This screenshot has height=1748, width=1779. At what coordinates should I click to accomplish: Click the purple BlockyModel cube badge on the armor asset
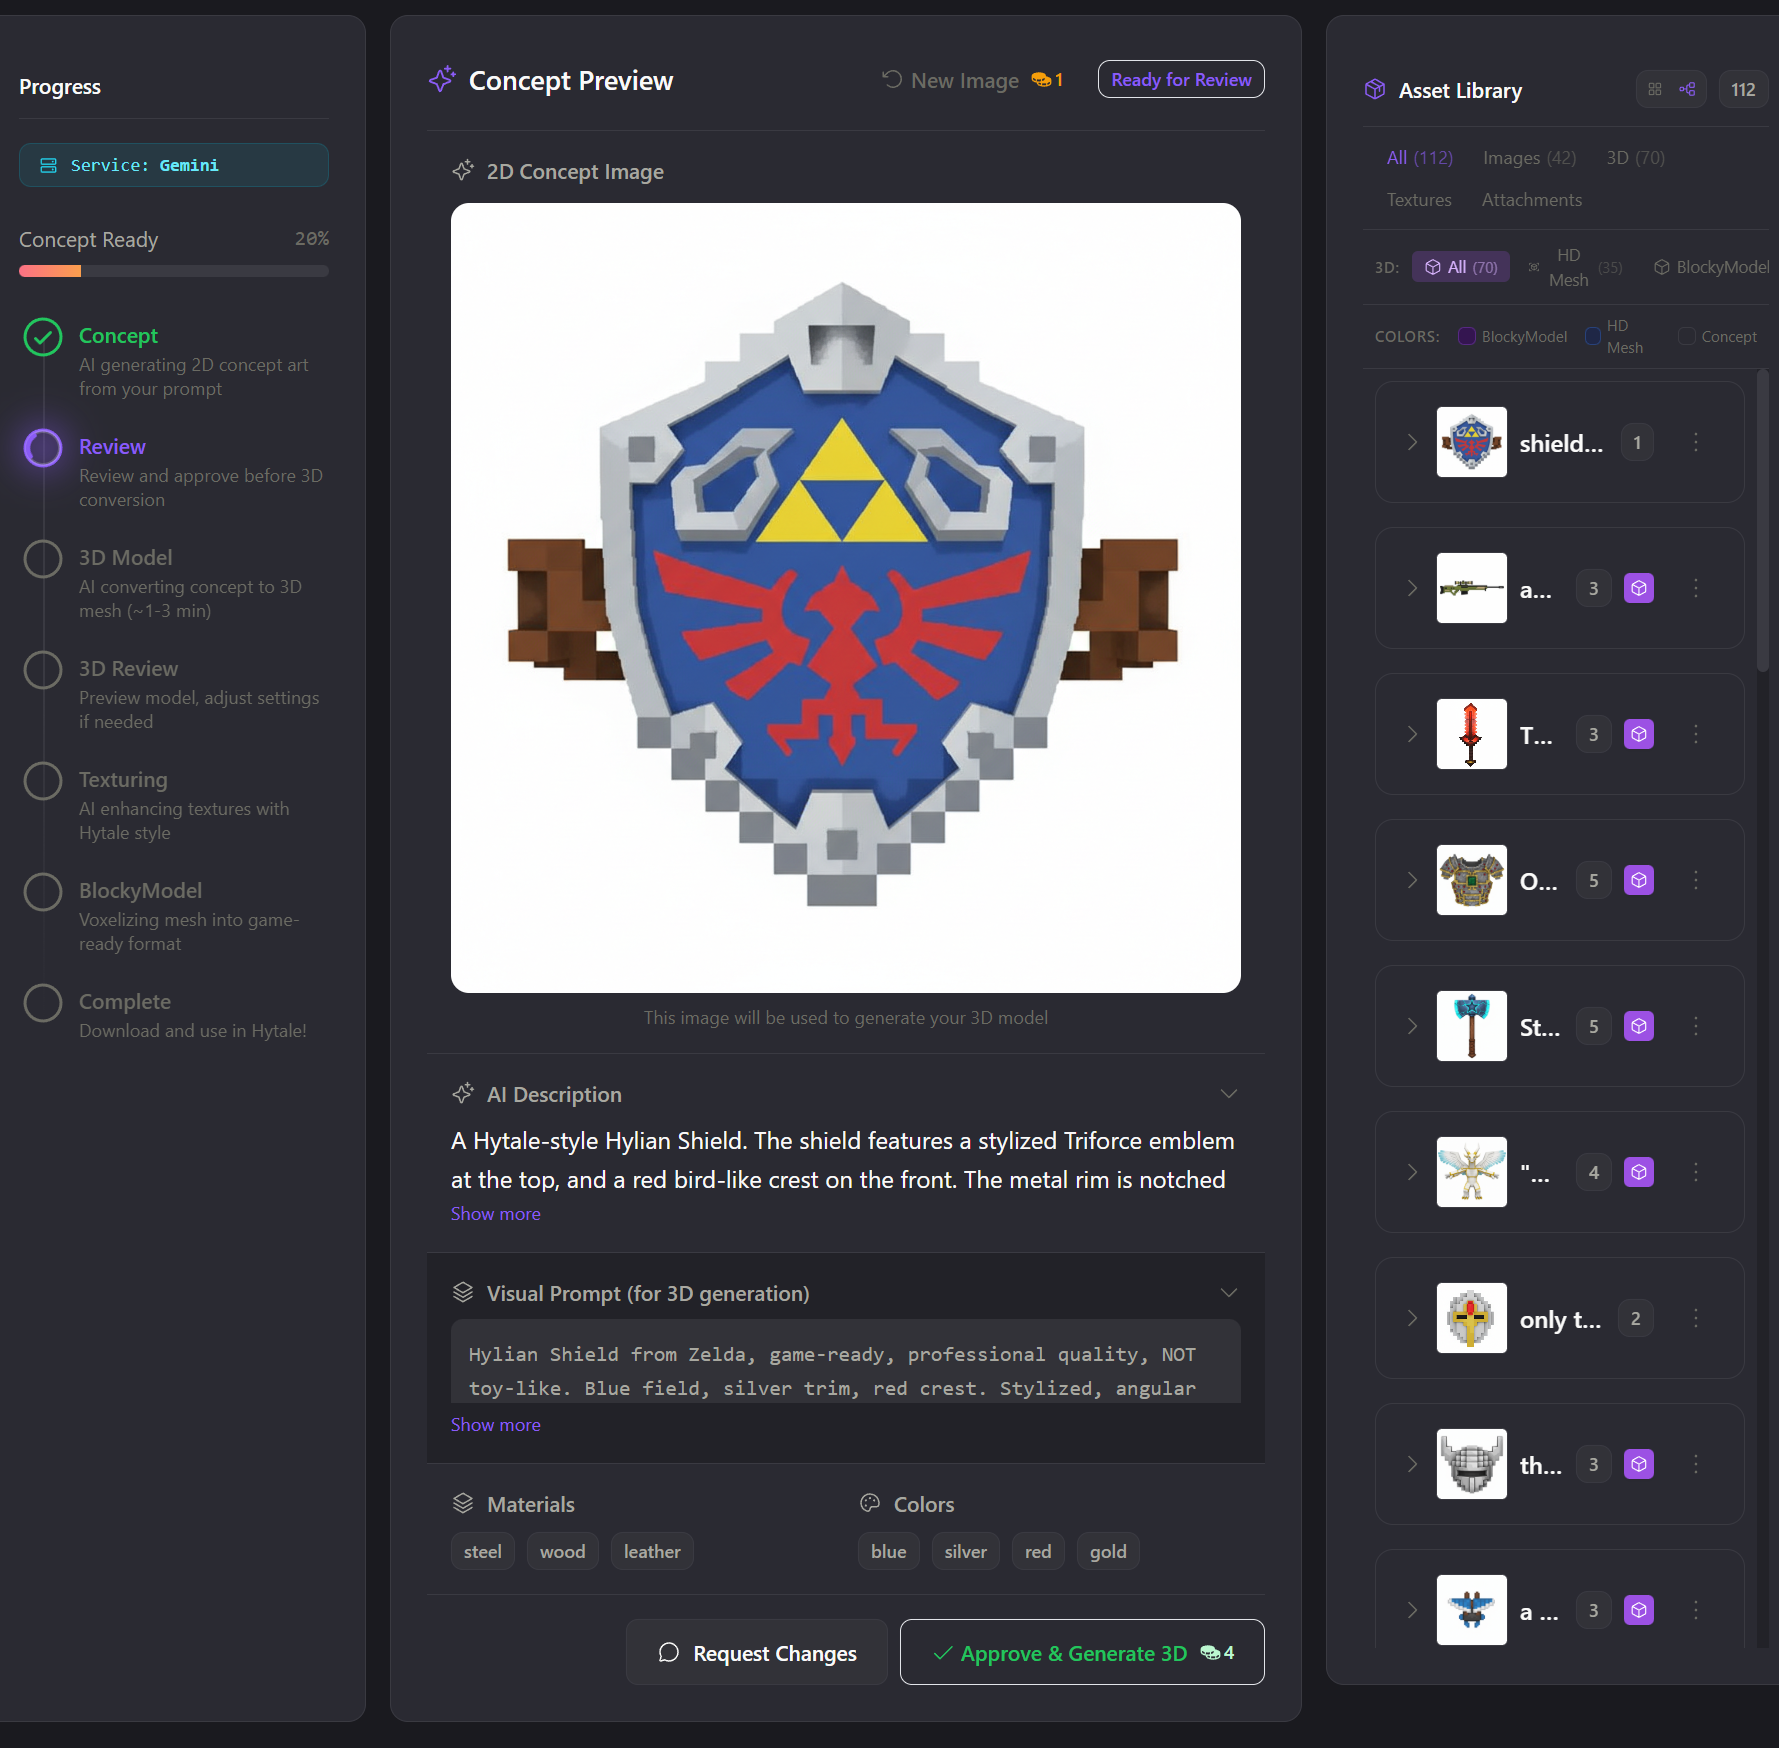[1638, 880]
